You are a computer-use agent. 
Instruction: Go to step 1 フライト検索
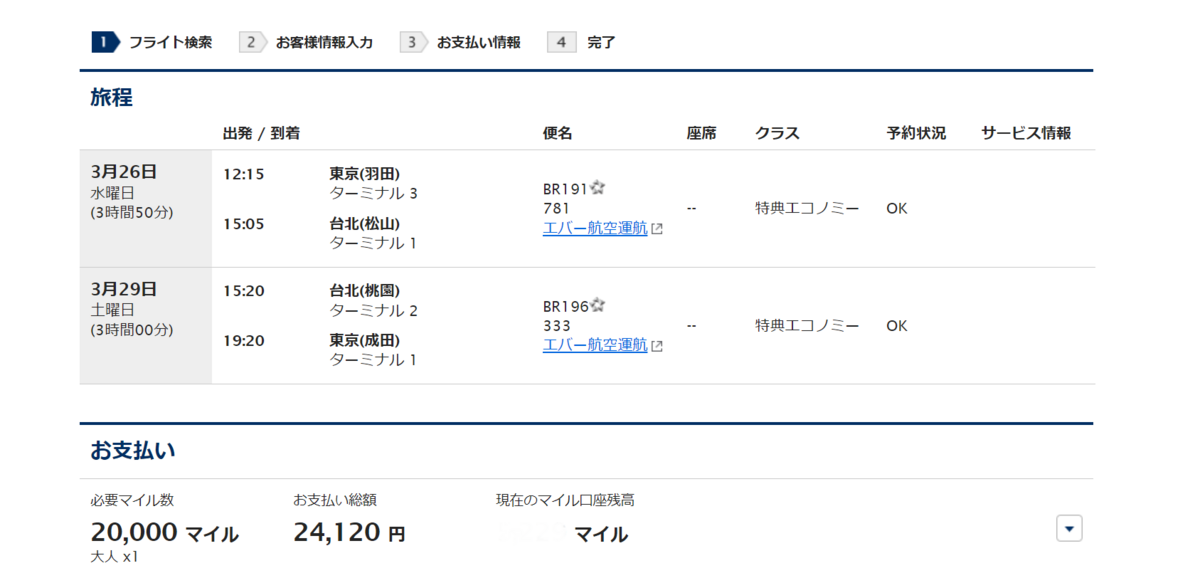[x=152, y=42]
